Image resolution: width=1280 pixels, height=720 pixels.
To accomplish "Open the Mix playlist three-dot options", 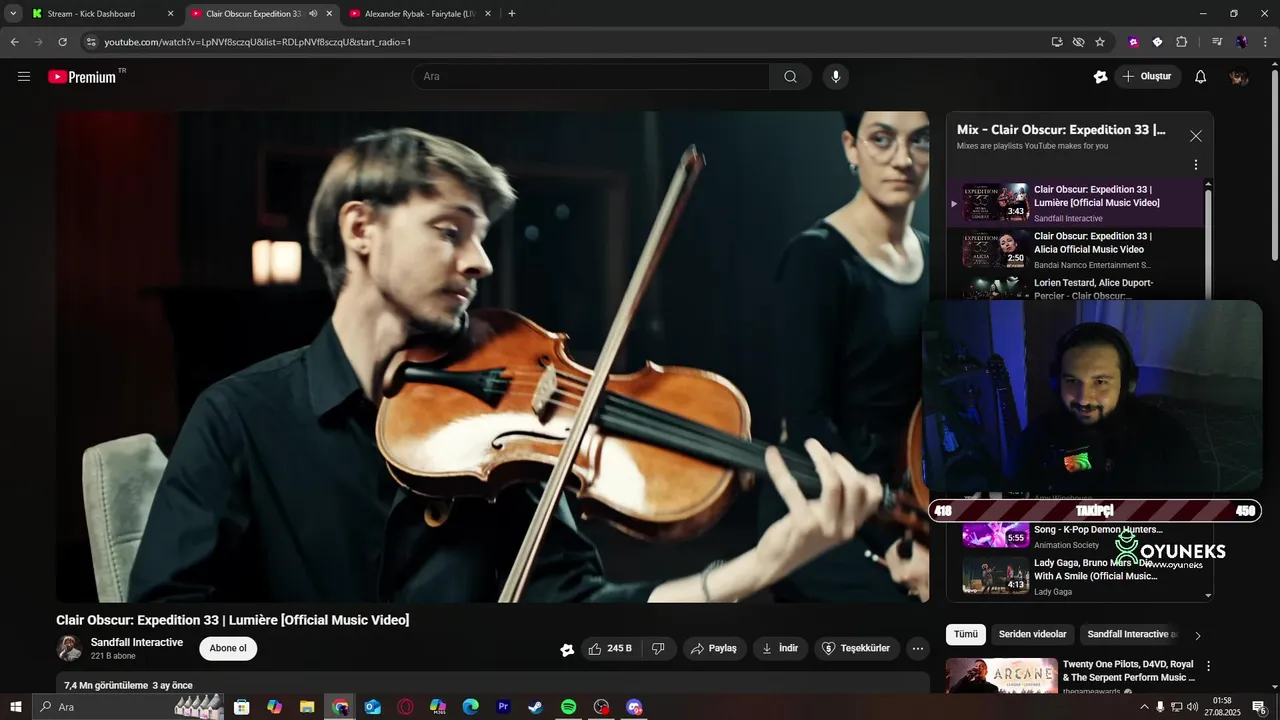I will pyautogui.click(x=1195, y=165).
